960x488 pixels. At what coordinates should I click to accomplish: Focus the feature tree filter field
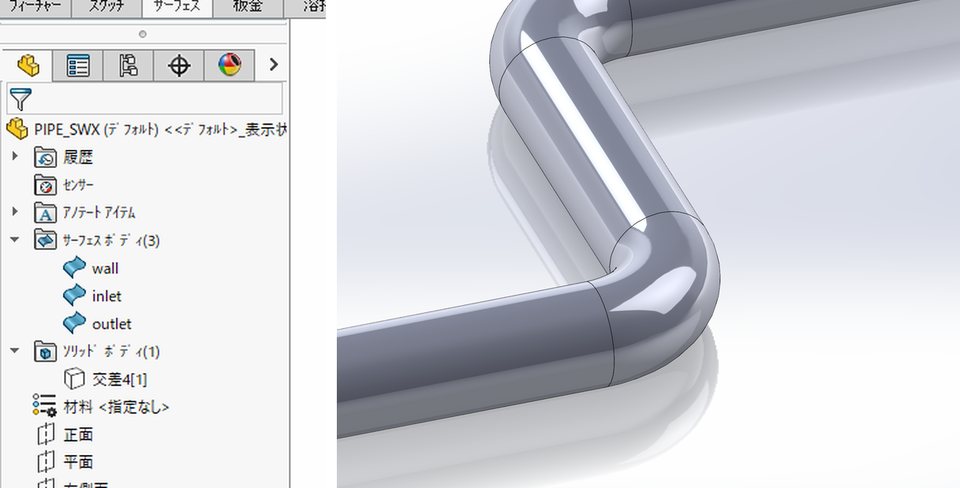pyautogui.click(x=145, y=99)
